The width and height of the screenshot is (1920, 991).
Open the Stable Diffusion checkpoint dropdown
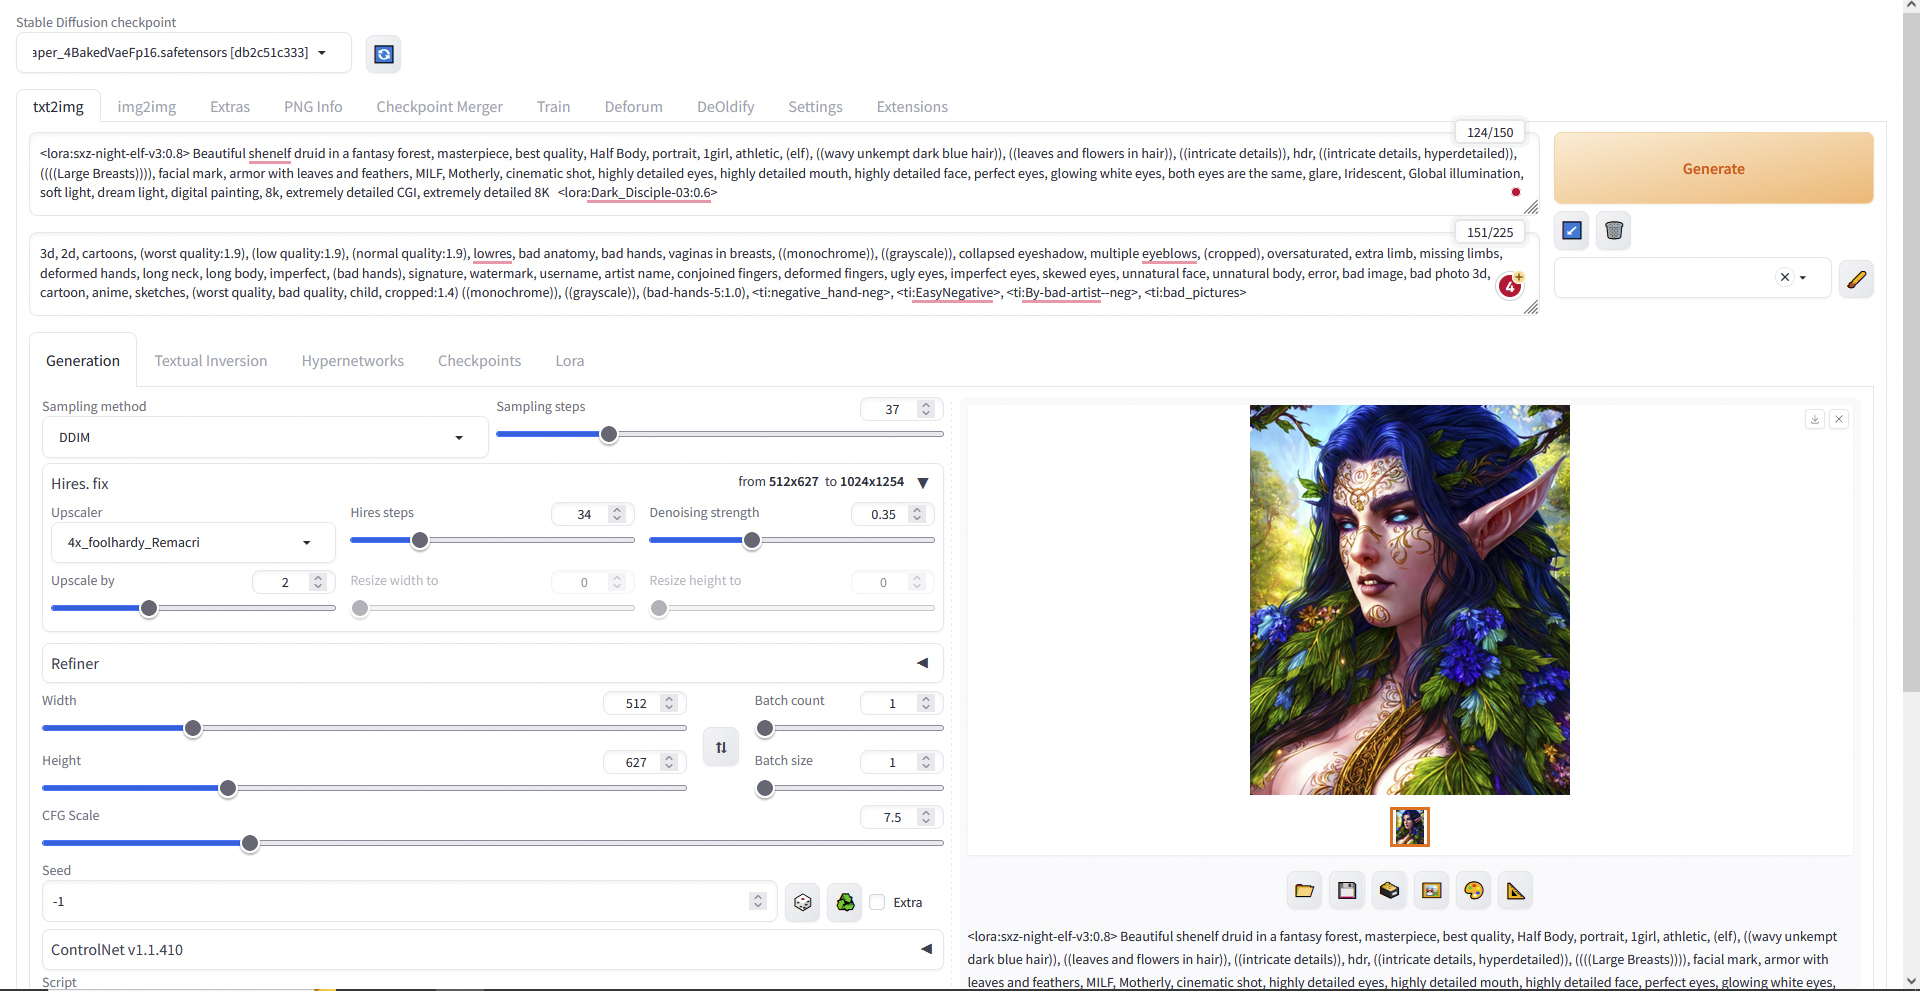[x=184, y=53]
